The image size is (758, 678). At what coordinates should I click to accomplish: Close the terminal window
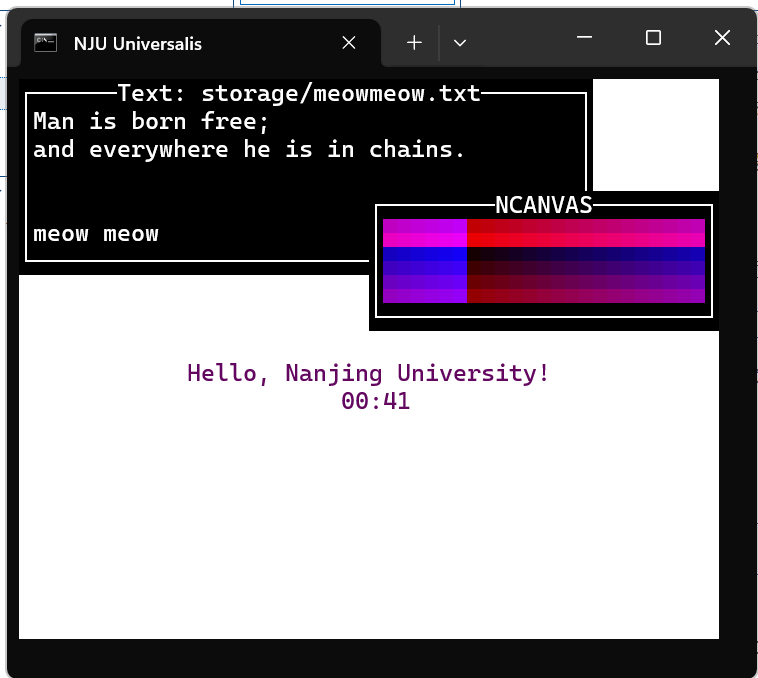pyautogui.click(x=722, y=38)
